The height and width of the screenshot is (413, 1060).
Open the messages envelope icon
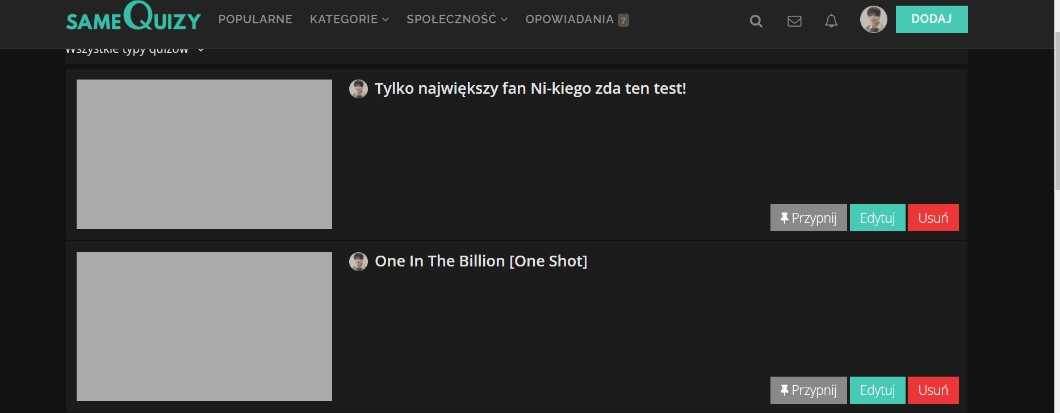[x=794, y=20]
